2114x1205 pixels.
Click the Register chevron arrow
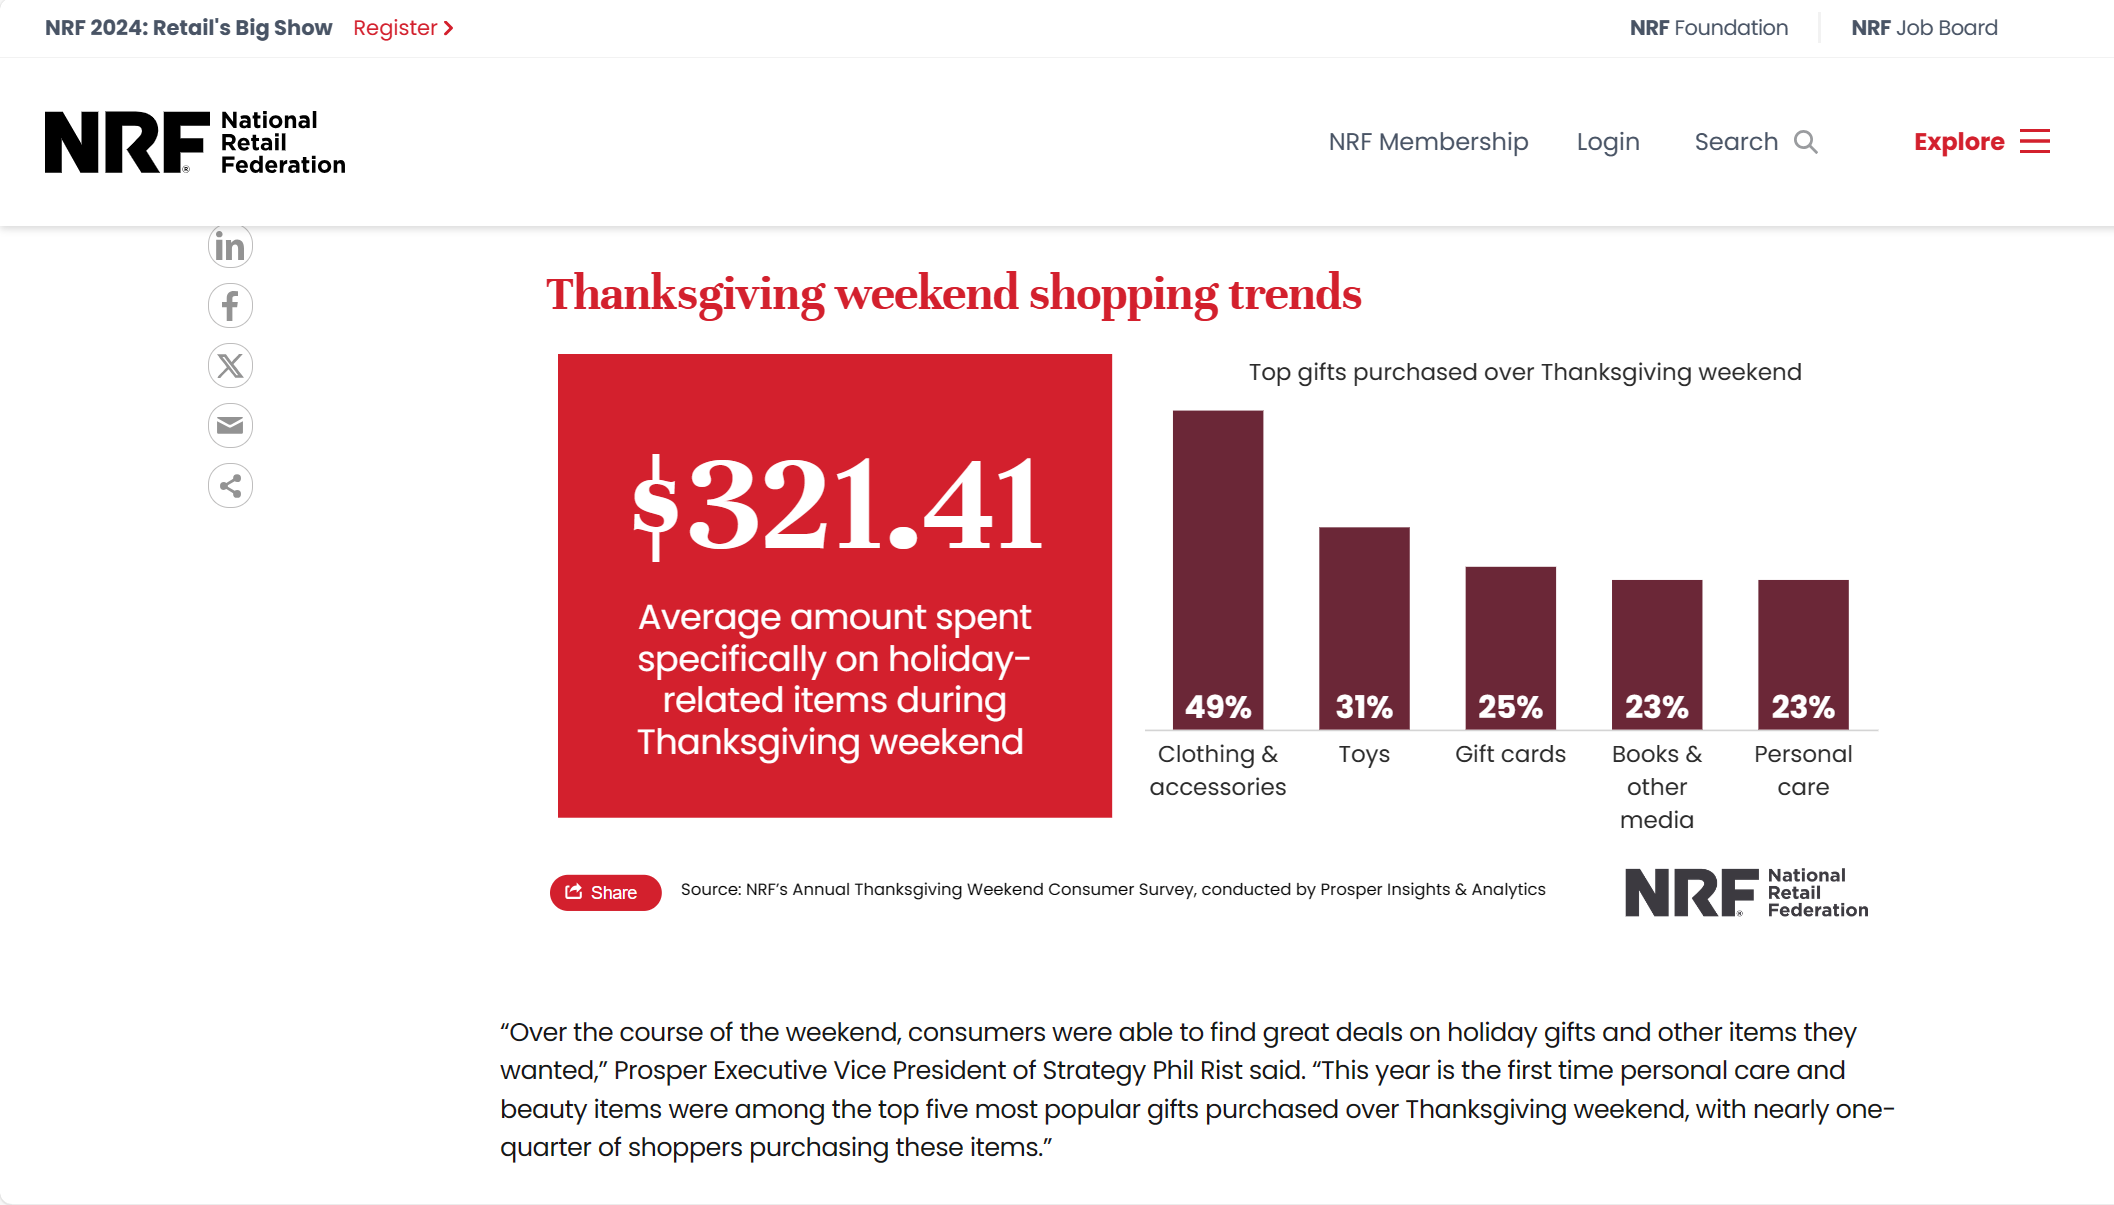[449, 28]
